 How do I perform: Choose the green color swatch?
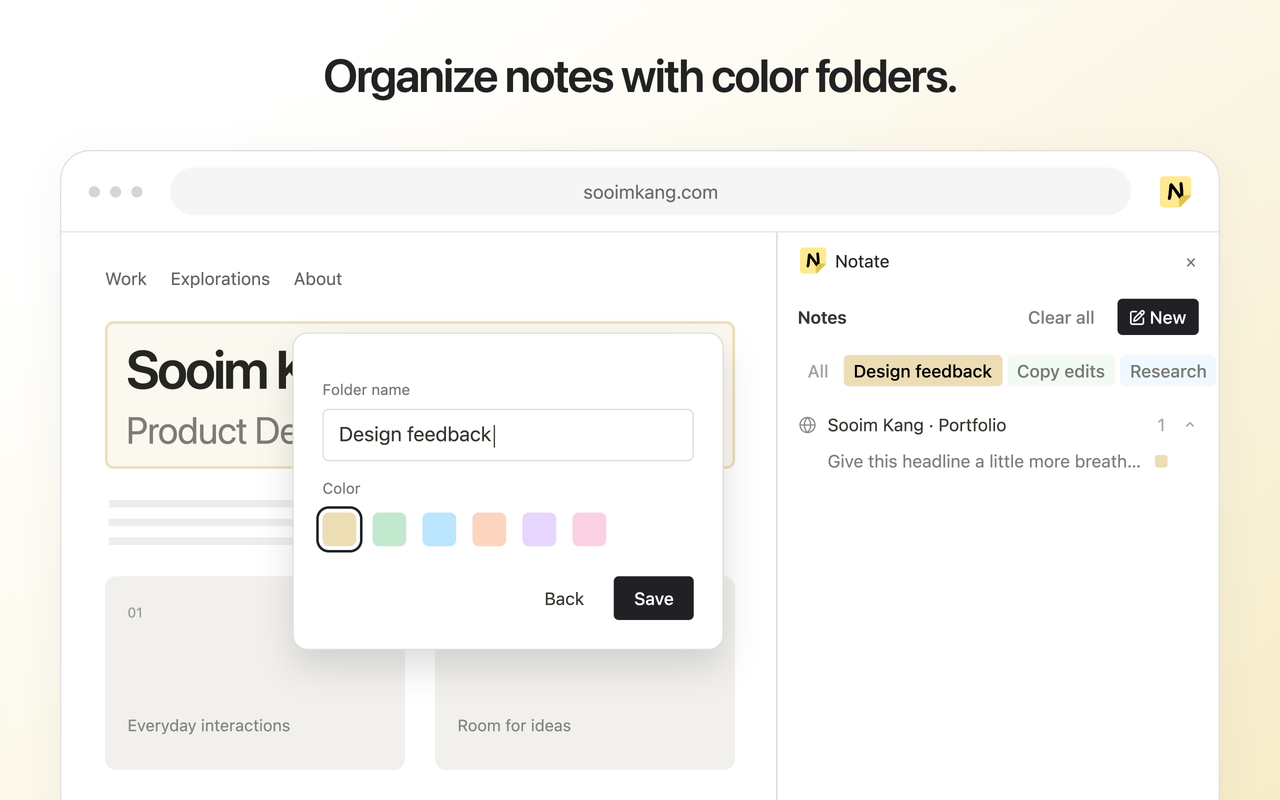[389, 529]
